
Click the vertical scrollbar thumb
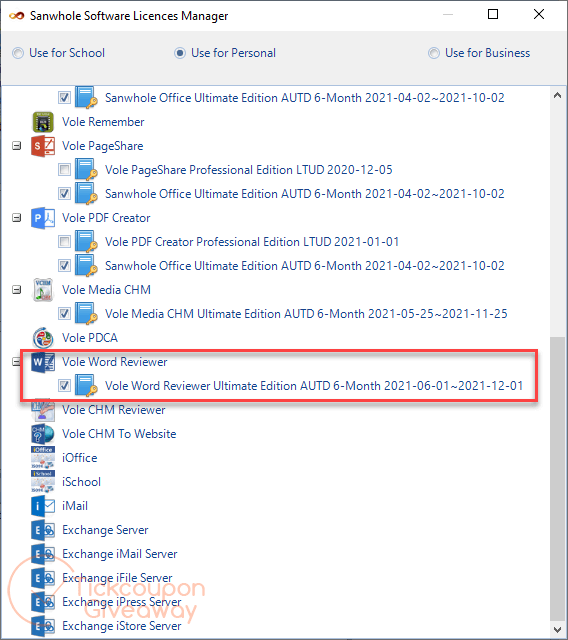(x=557, y=478)
